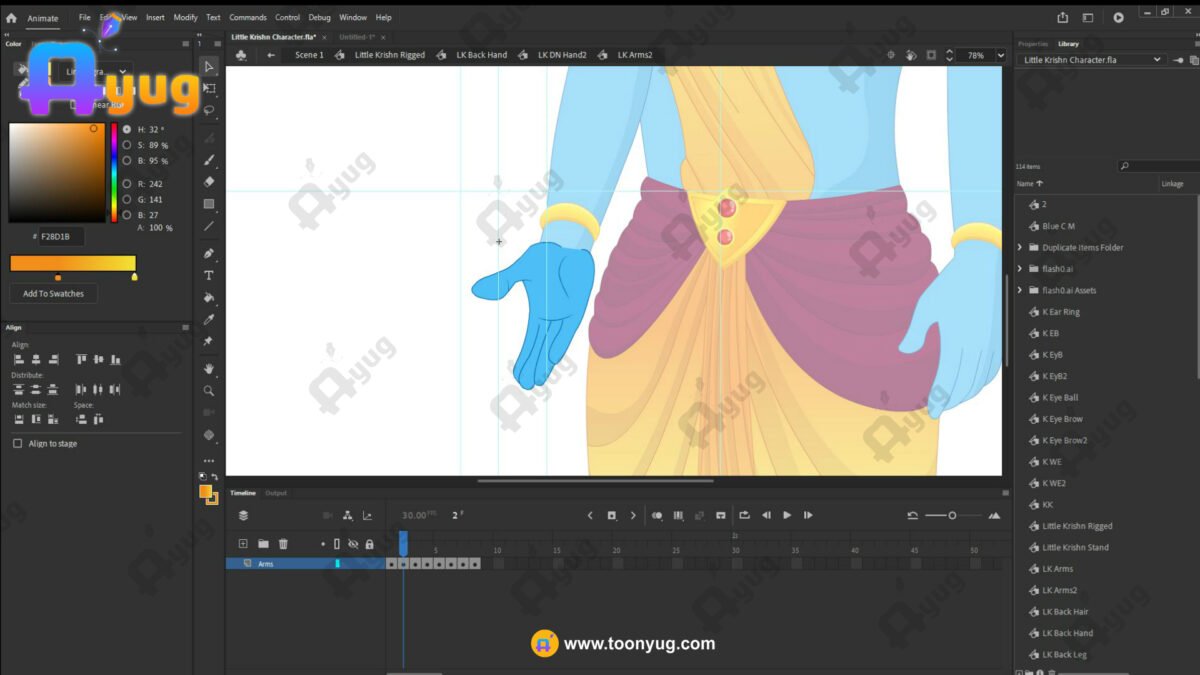Step forward one frame
The height and width of the screenshot is (675, 1200).
(x=808, y=516)
